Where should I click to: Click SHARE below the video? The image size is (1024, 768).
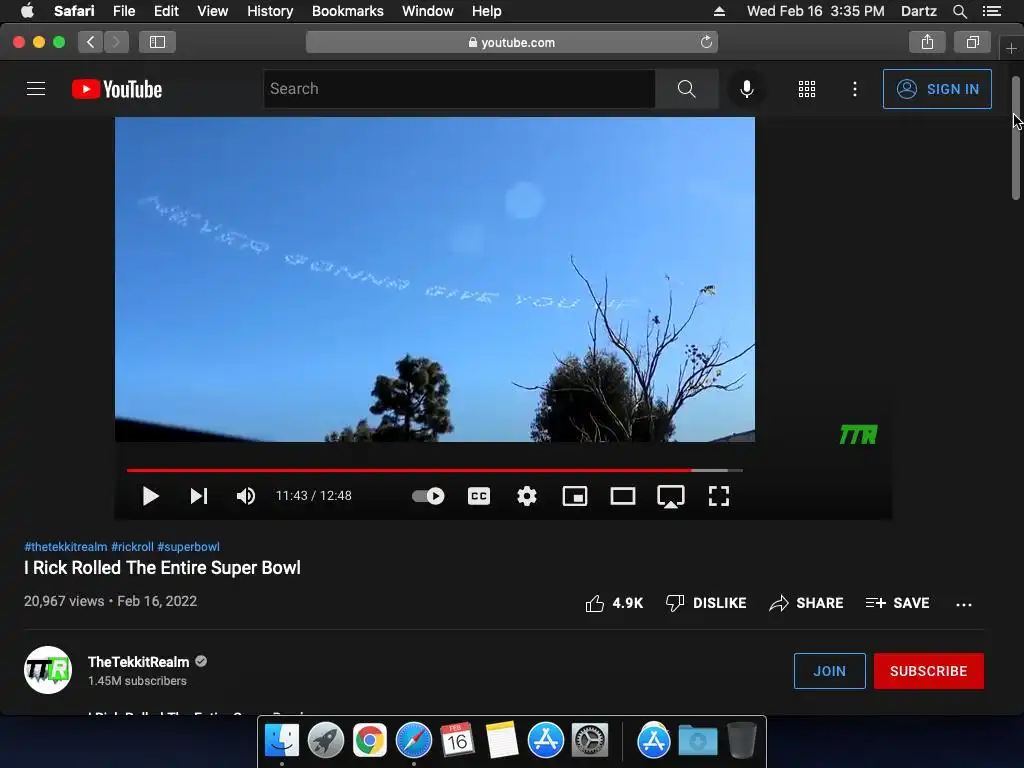[x=807, y=603]
